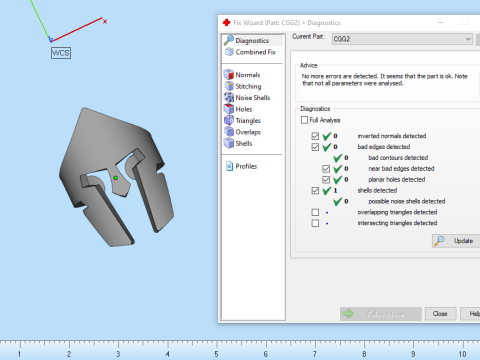Click the number 5 on the ruler
This screenshot has width=480, height=360.
(216, 354)
